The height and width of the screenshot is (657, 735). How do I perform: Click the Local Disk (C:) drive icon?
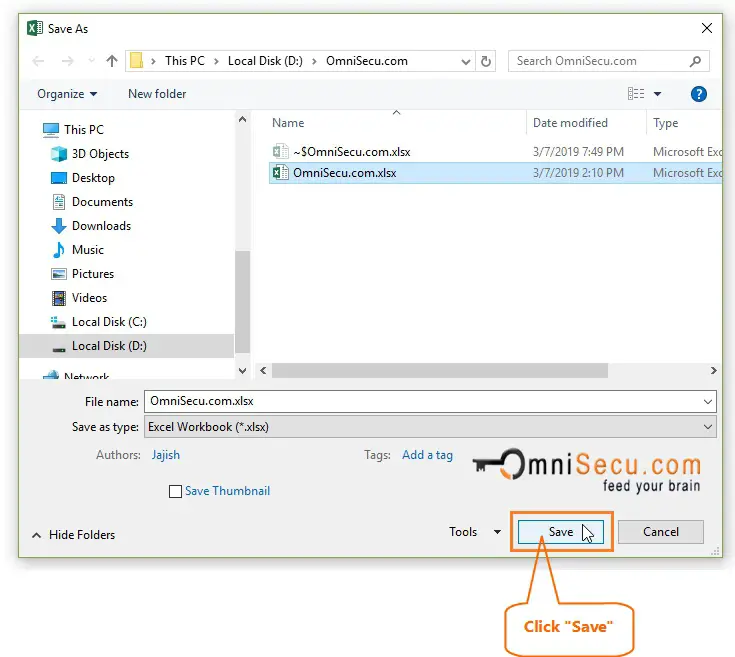pos(58,322)
